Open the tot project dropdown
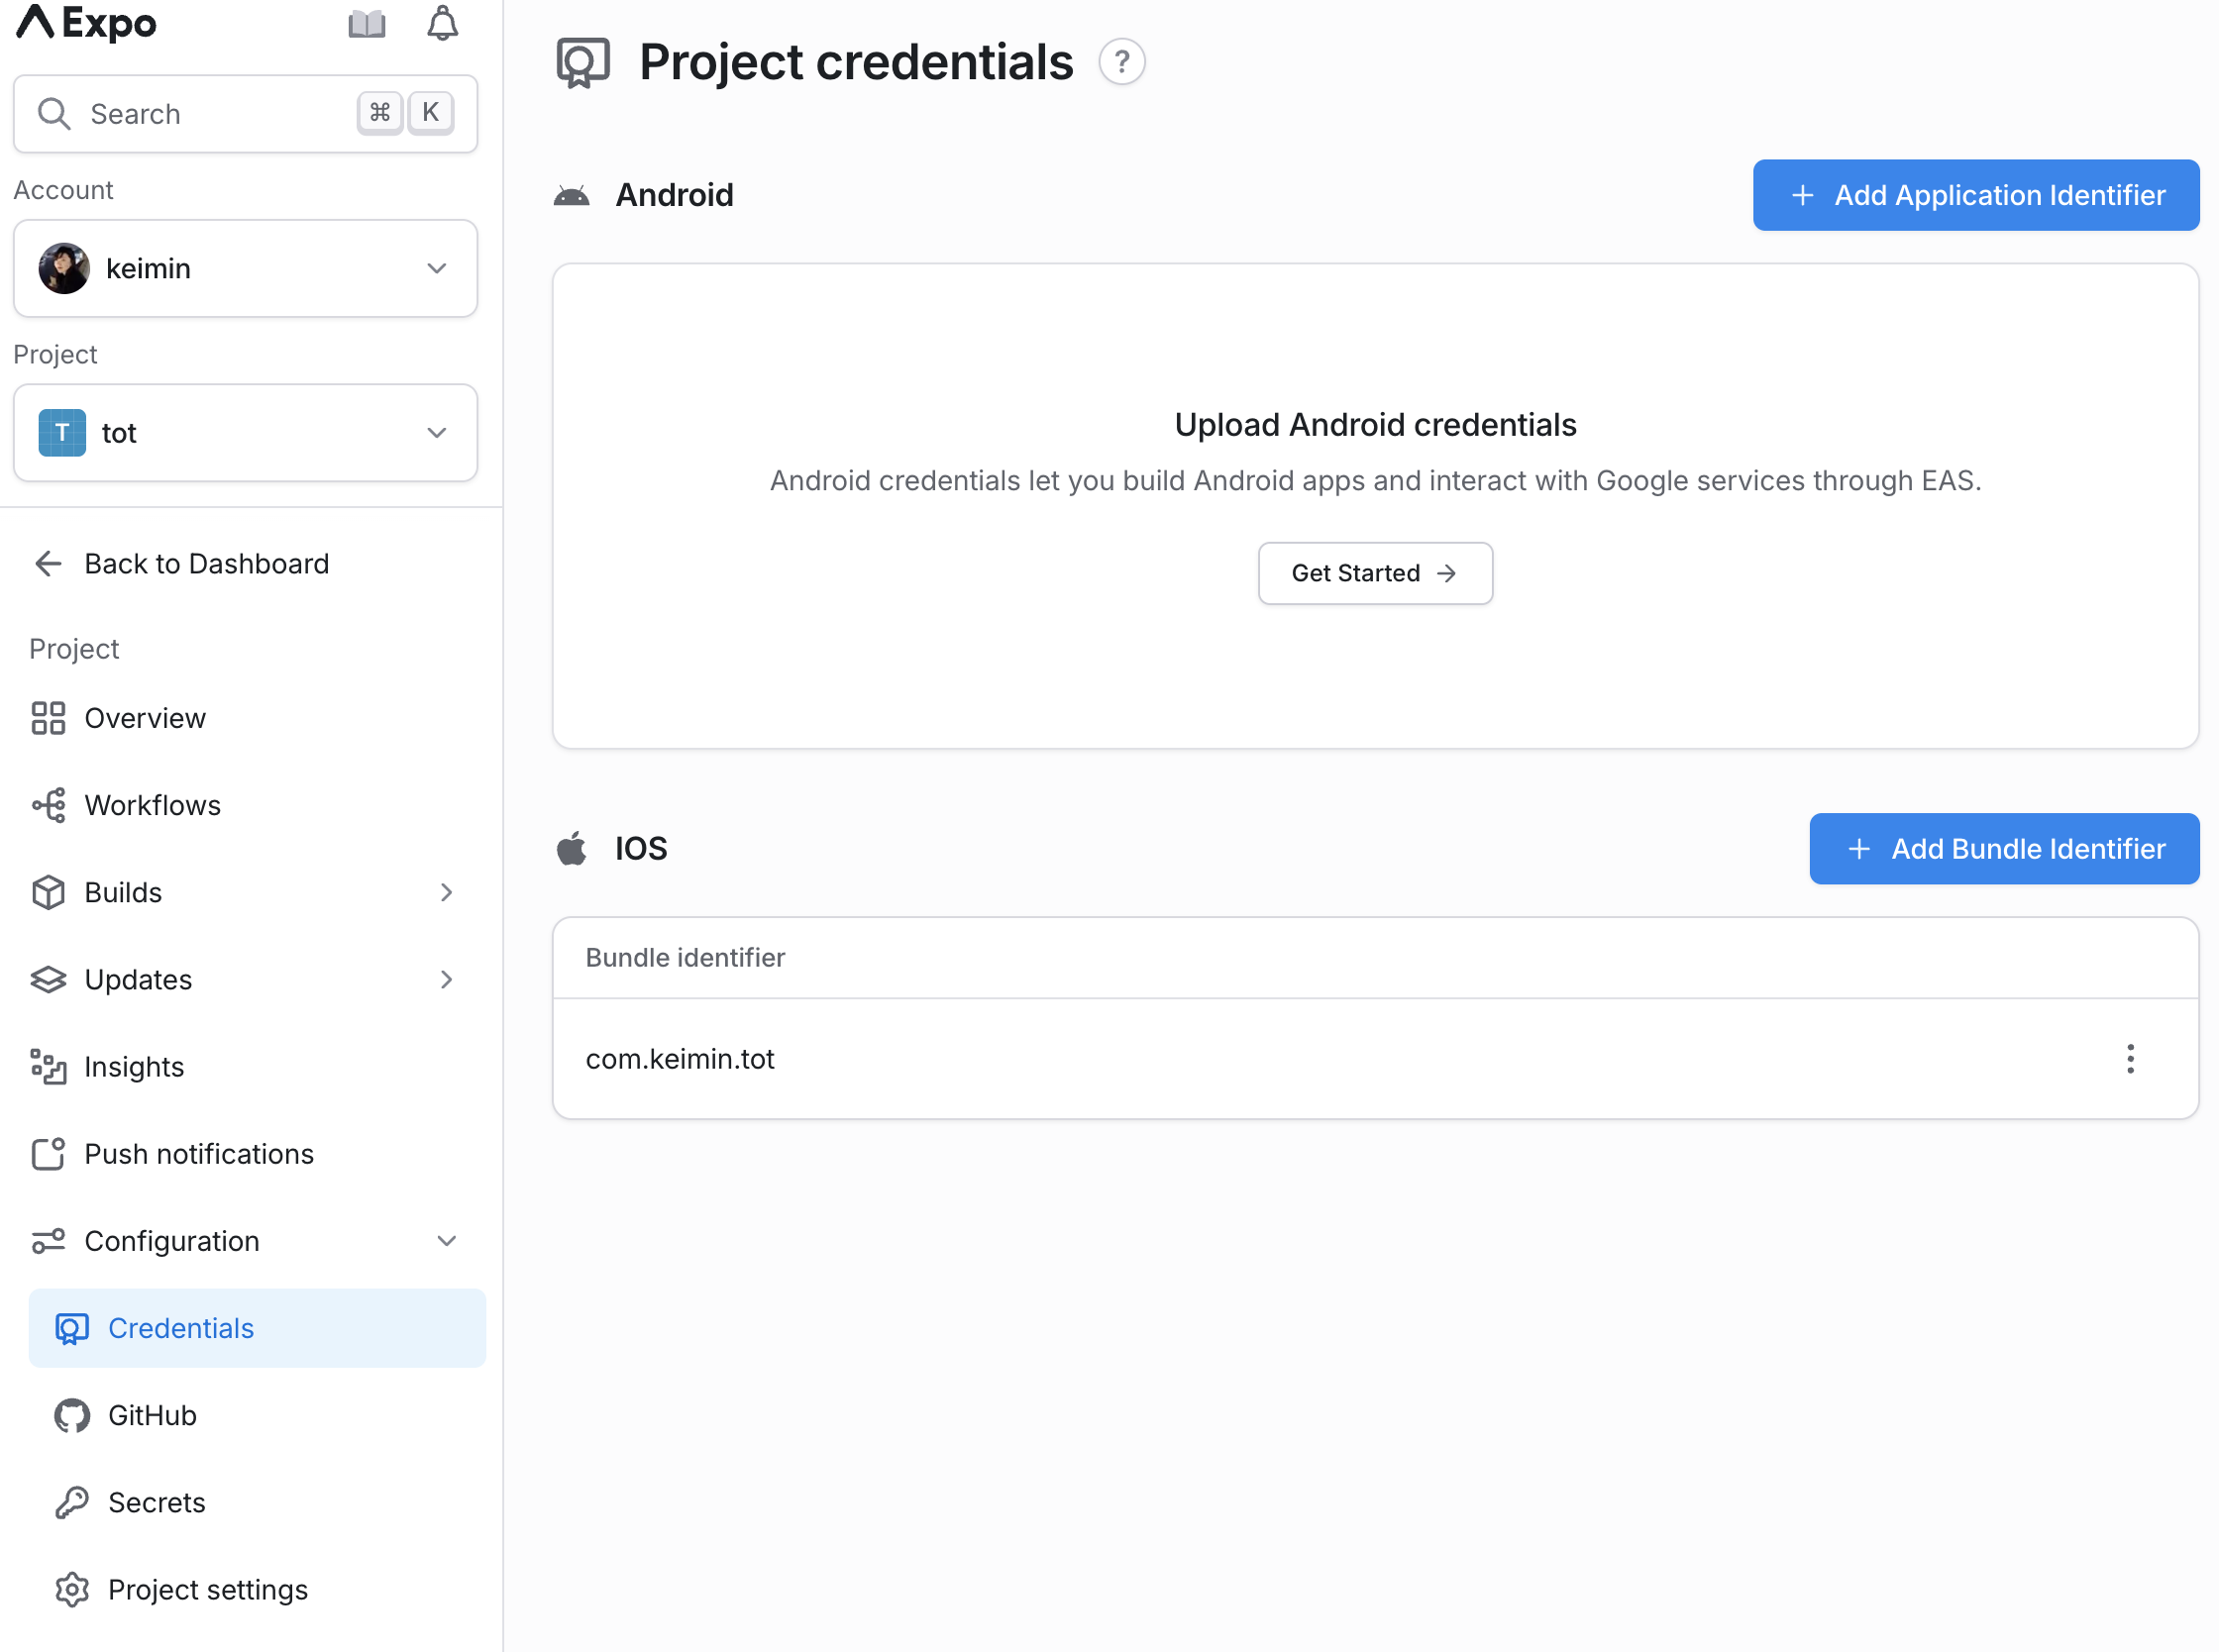Screen dimensions: 2219x1652 (245, 433)
